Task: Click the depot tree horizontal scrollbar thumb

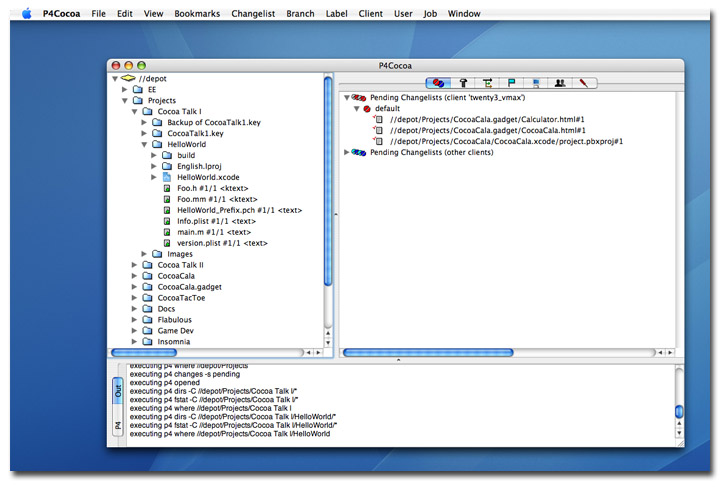Action: 144,353
